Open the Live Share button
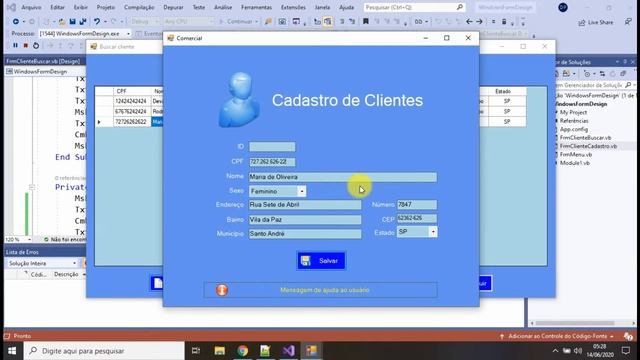The height and width of the screenshot is (360, 640). pyautogui.click(x=596, y=22)
